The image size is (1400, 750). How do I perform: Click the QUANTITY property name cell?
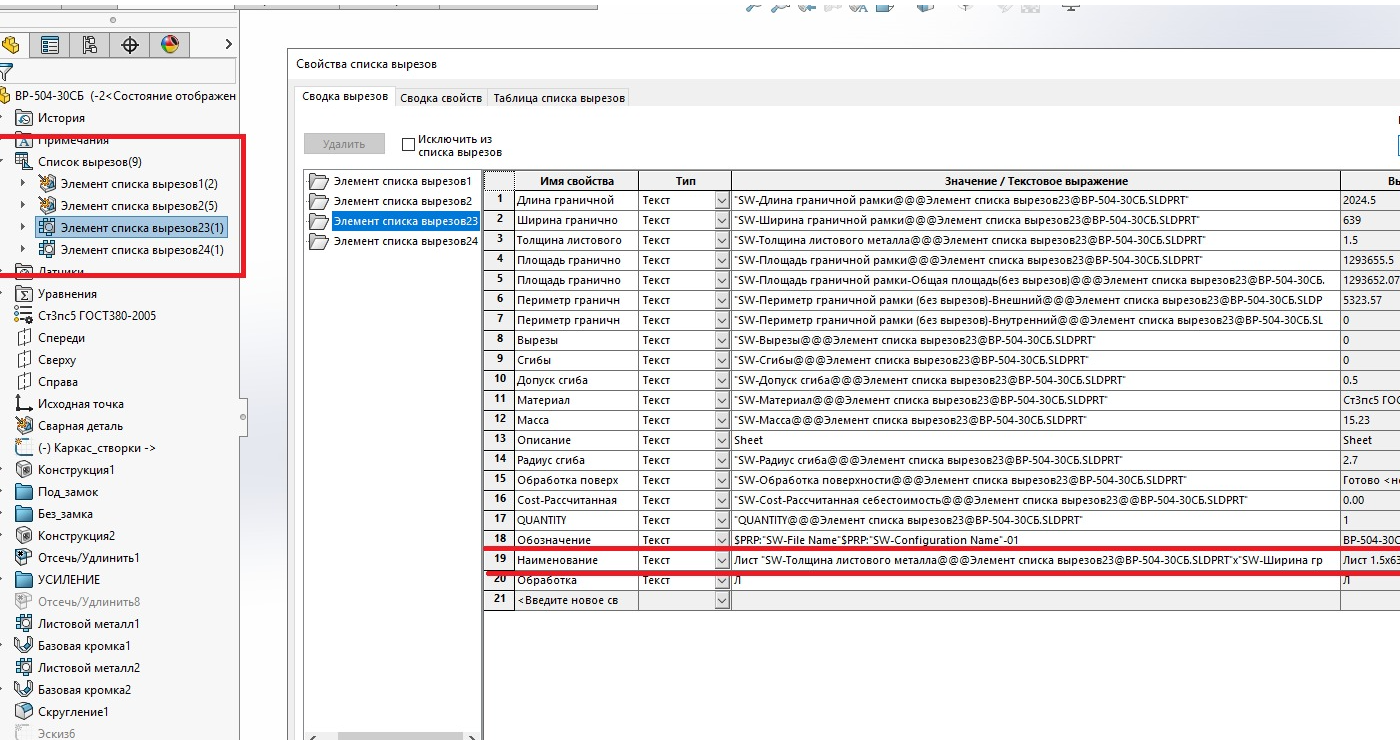click(x=576, y=520)
